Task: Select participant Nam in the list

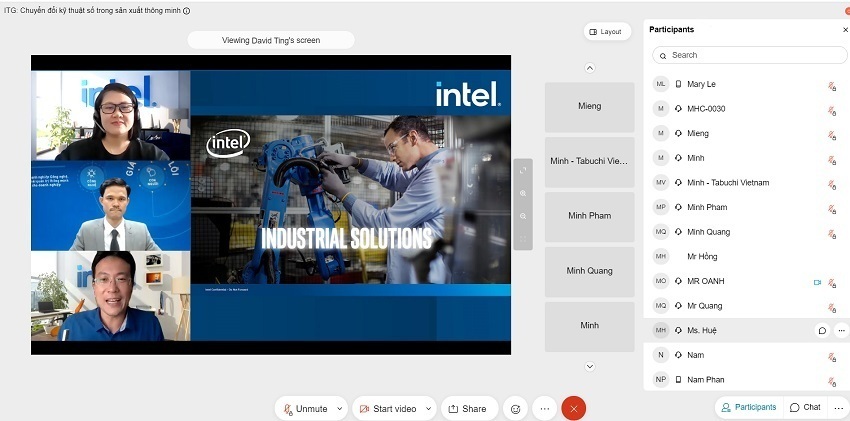Action: tap(746, 355)
